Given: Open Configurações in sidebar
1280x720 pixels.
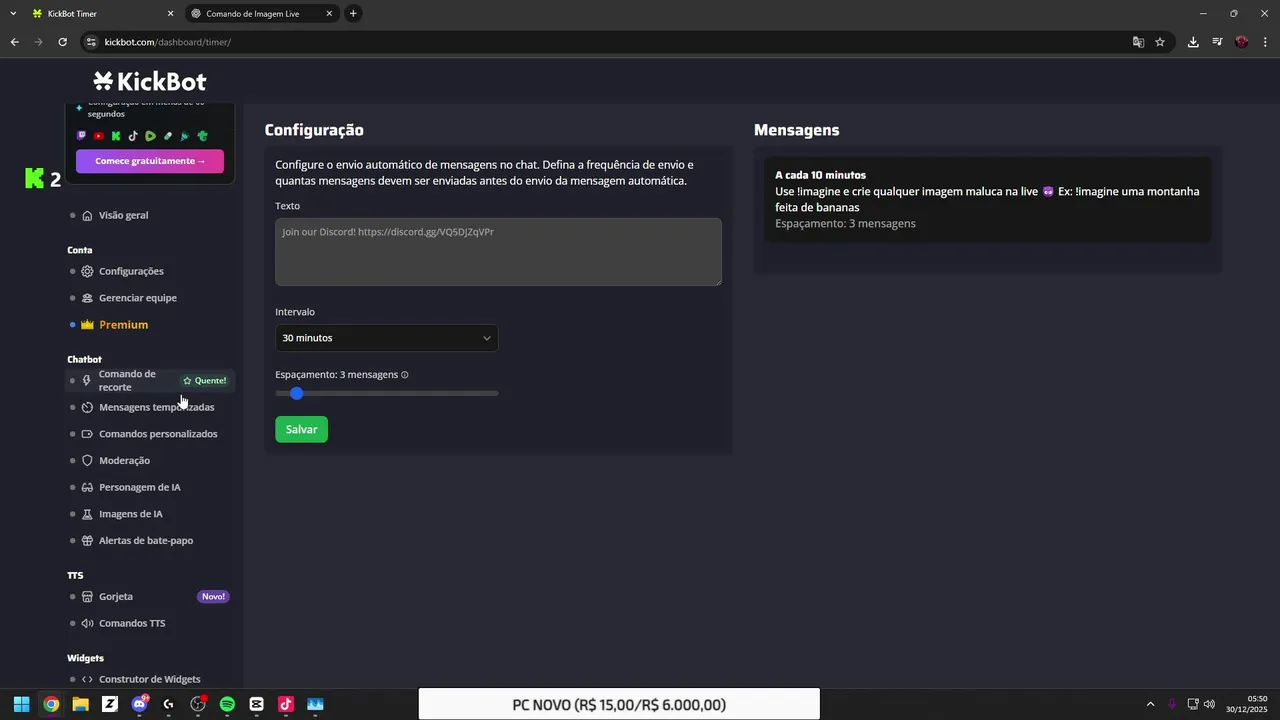Looking at the screenshot, I should 131,271.
